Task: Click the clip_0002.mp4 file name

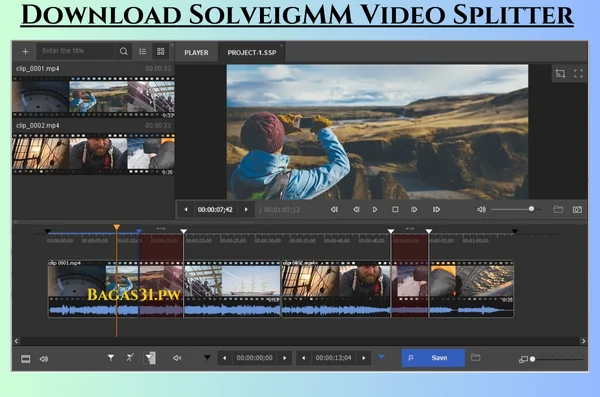Action: pos(38,126)
